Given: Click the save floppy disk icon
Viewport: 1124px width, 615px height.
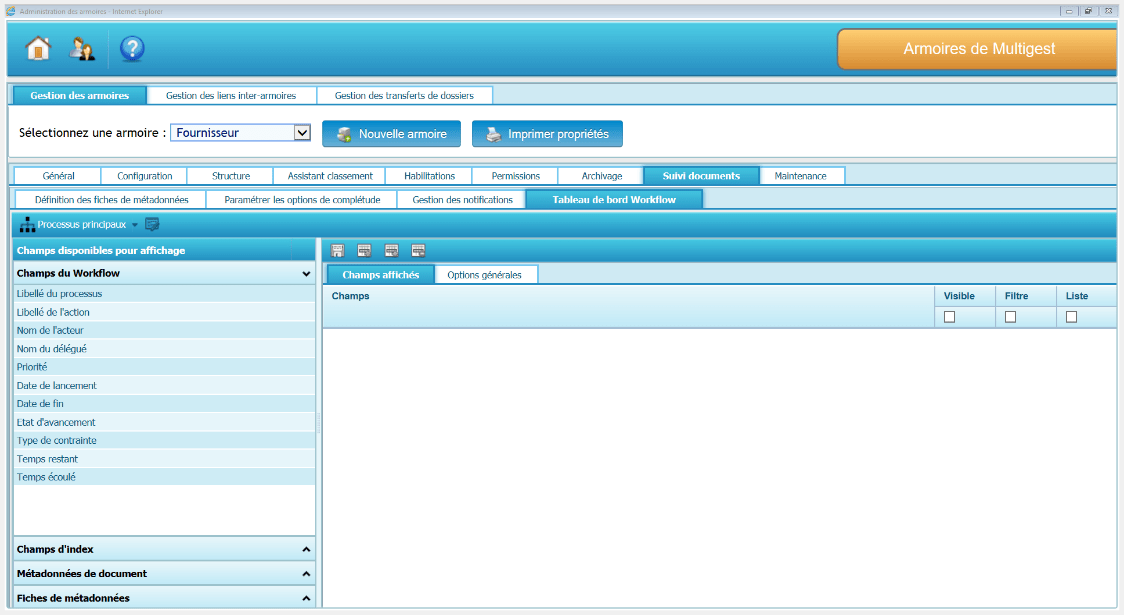Looking at the screenshot, I should [338, 250].
